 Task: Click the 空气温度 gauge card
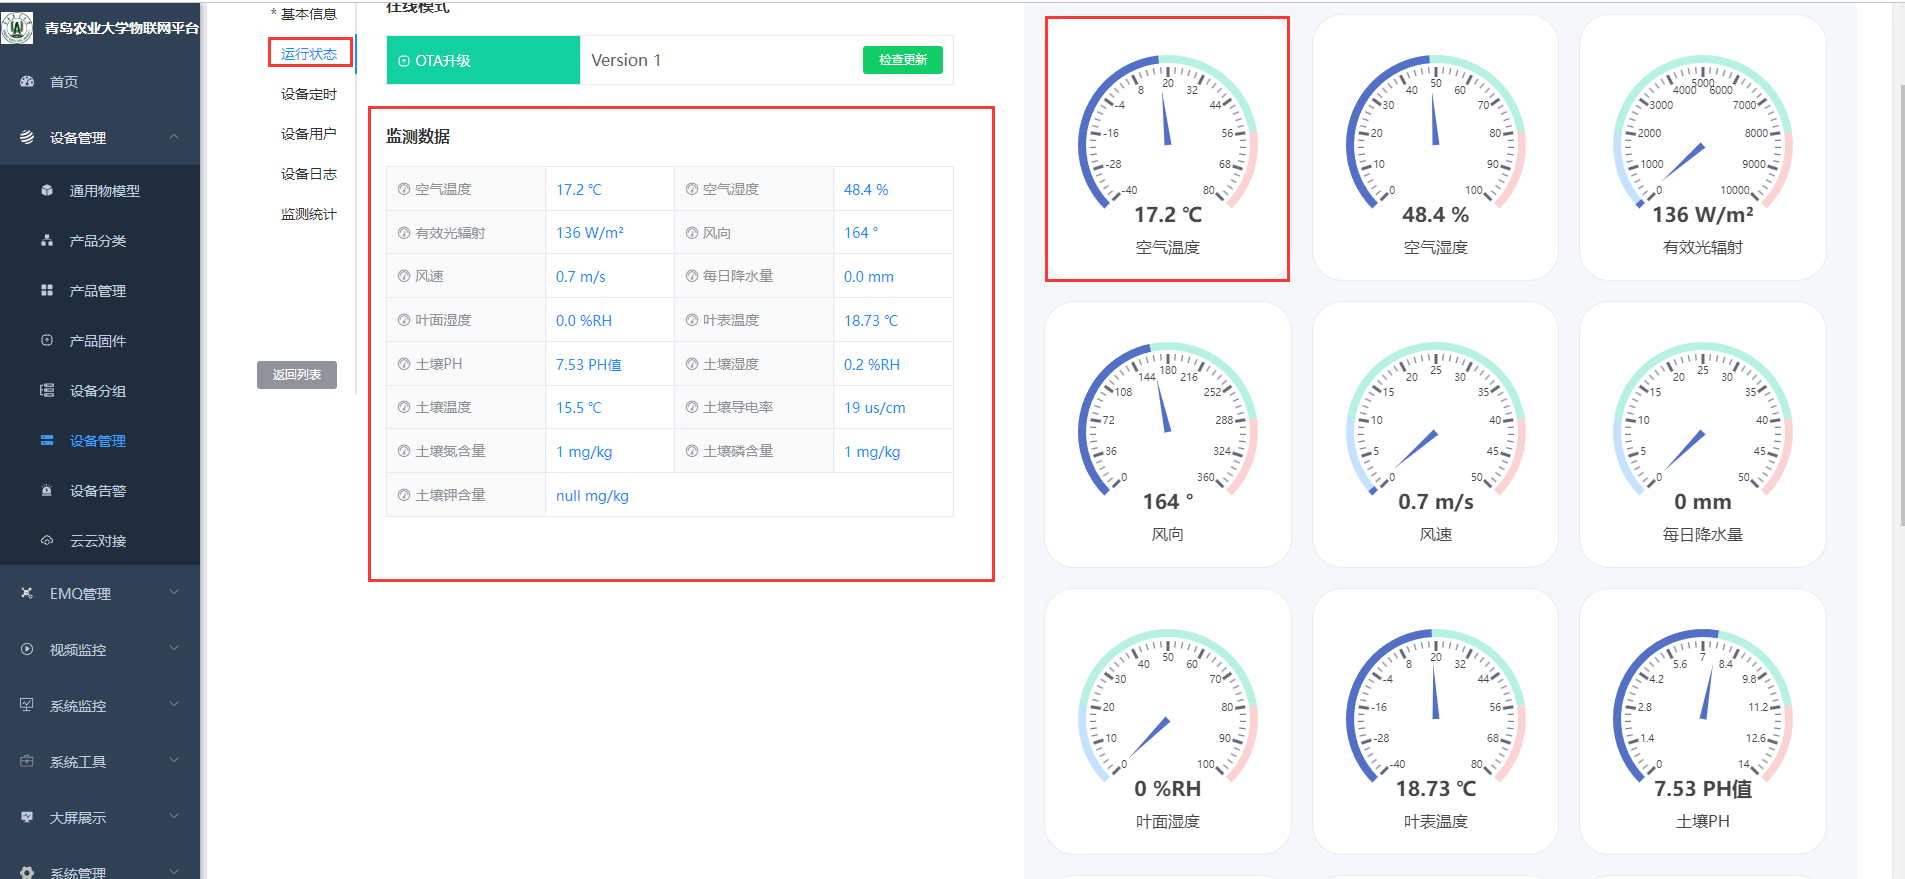(1167, 150)
